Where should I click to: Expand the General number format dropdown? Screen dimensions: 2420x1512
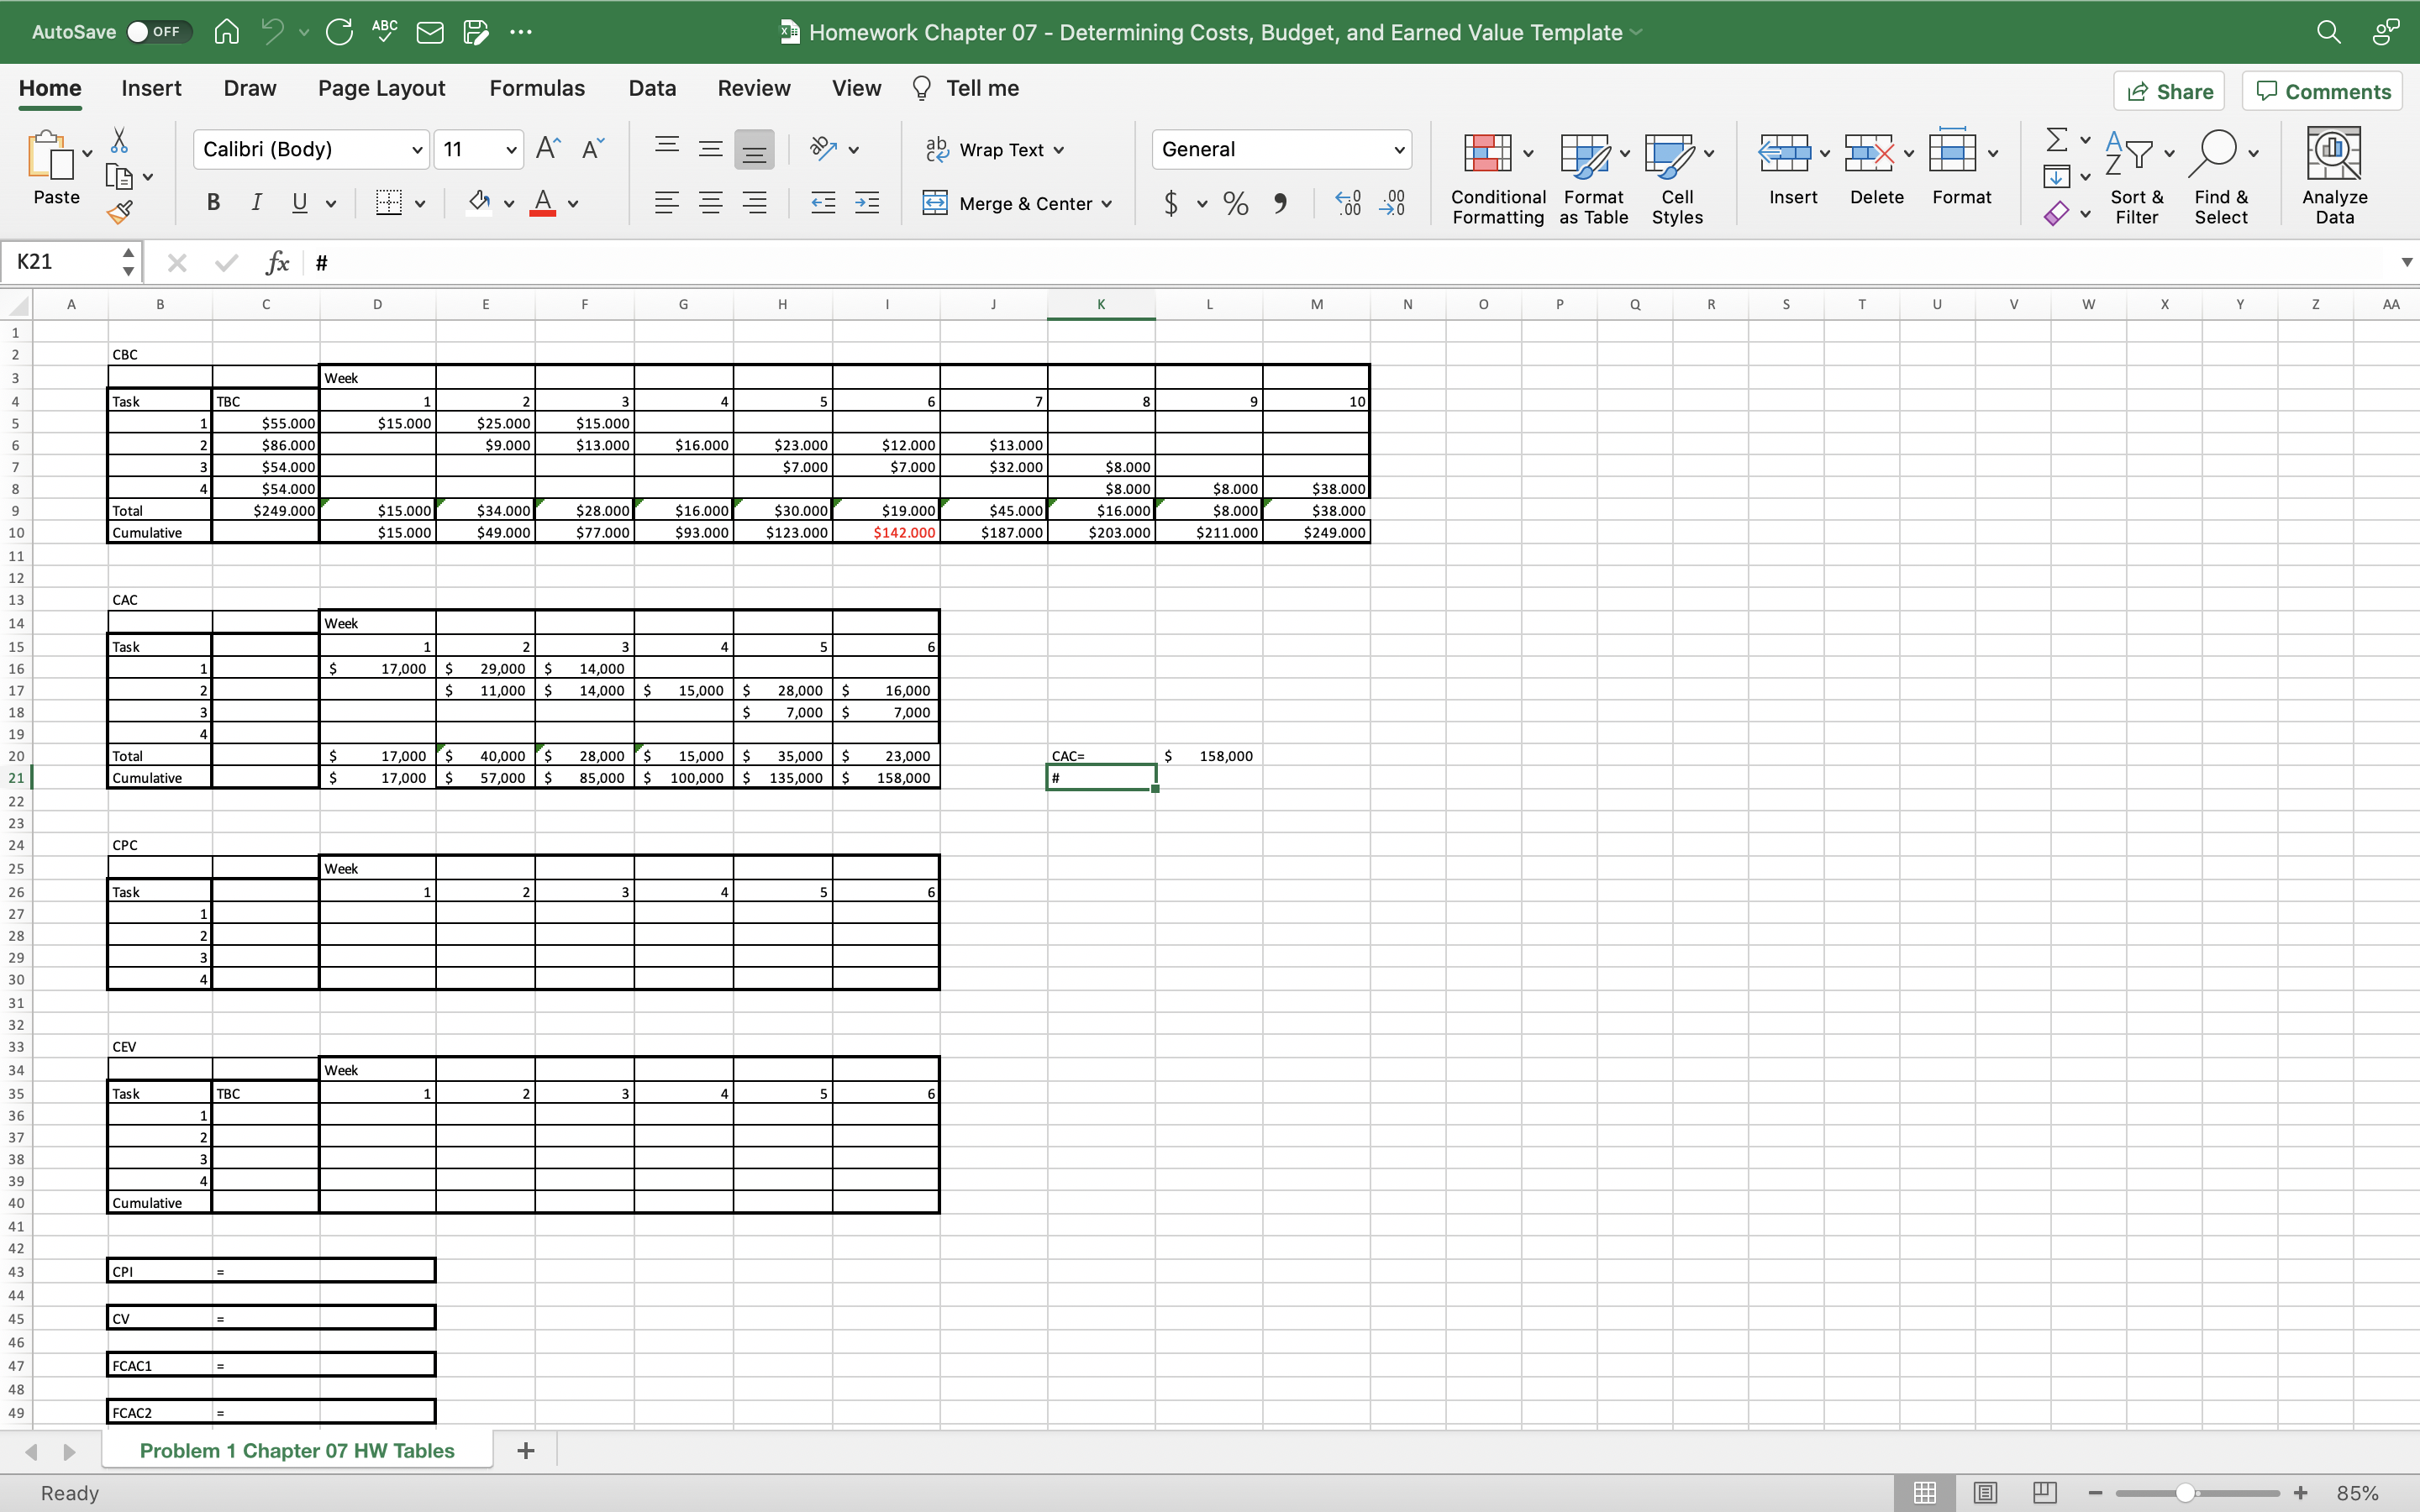click(1399, 150)
